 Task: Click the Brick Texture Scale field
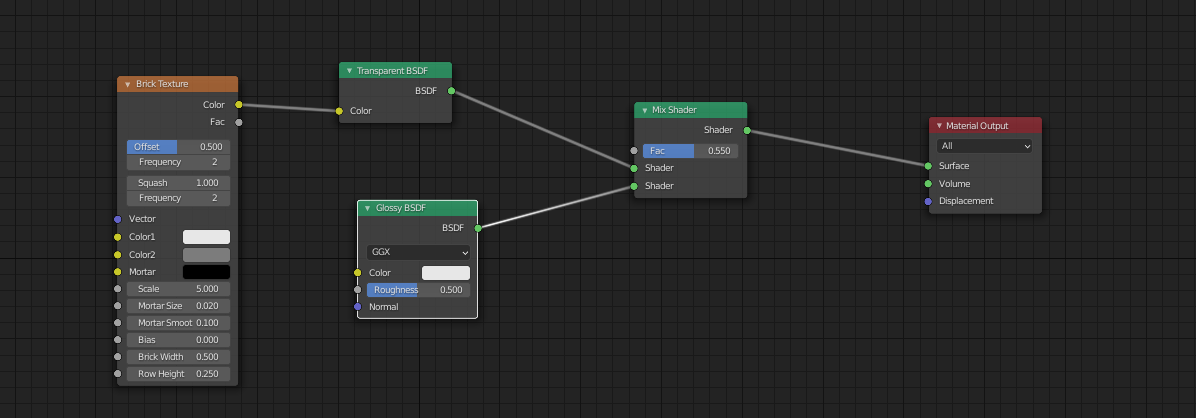click(x=178, y=289)
